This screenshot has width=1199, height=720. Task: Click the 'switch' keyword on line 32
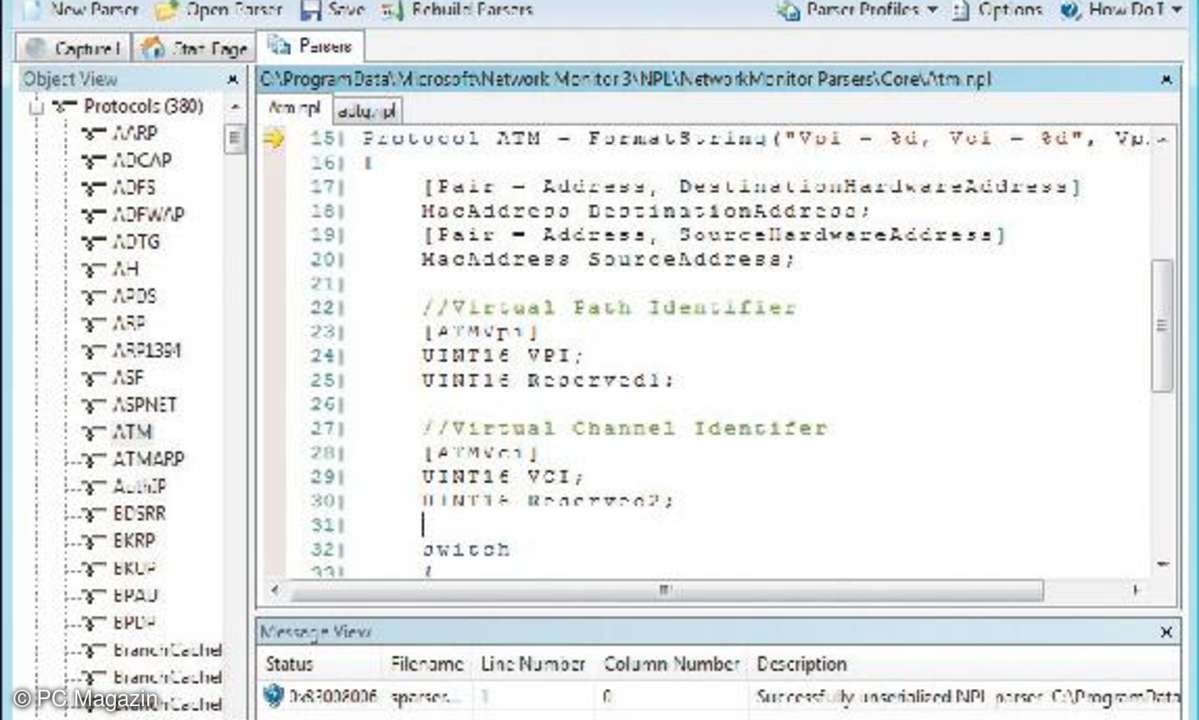click(466, 550)
